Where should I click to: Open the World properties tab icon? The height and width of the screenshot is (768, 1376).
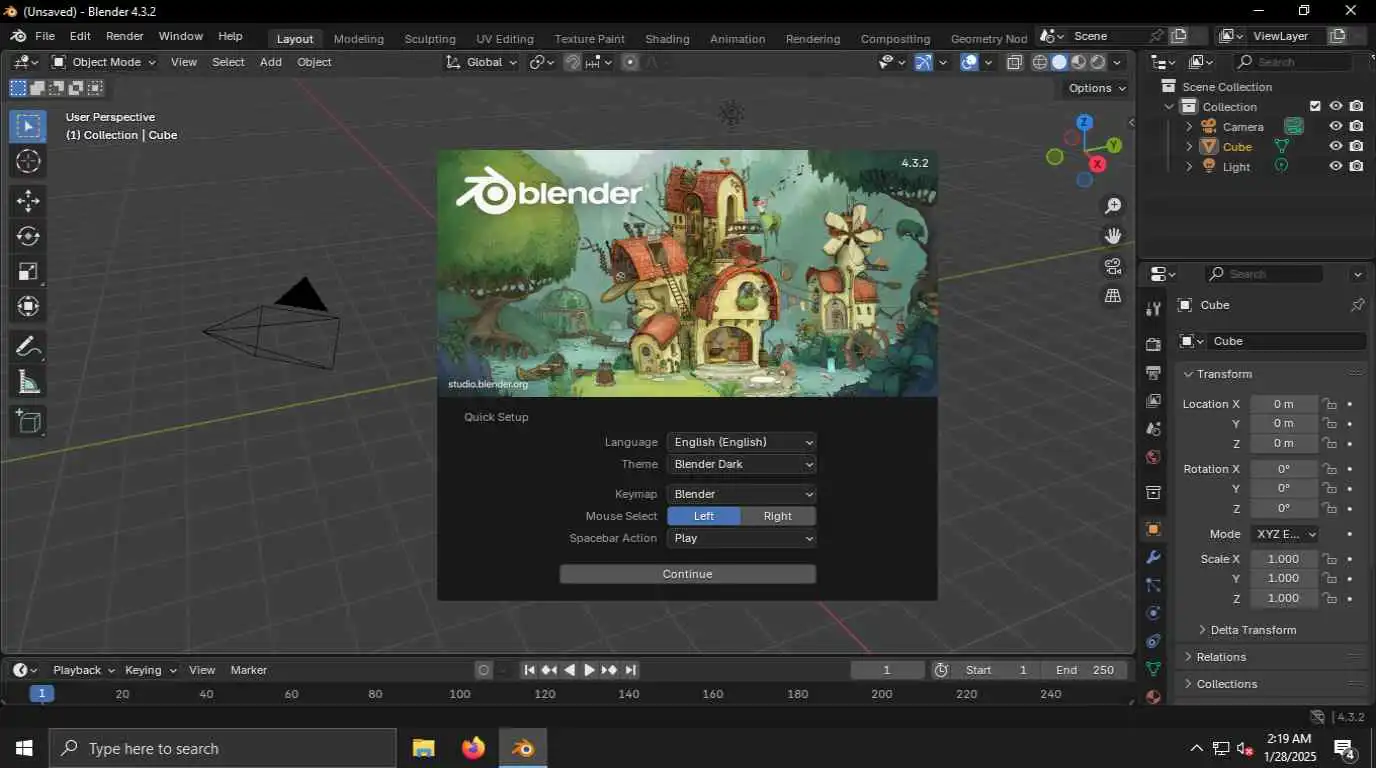[1153, 457]
